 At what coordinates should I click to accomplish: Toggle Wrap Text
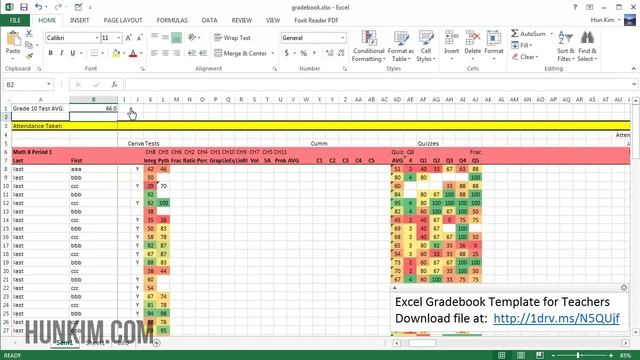[232, 38]
